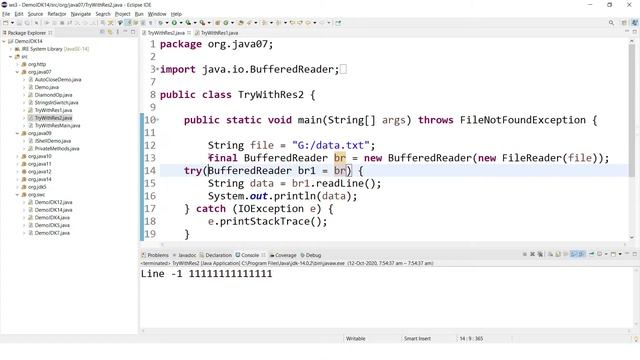The width and height of the screenshot is (640, 360).
Task: Close the TryWithRes2.java editor tab
Action: pyautogui.click(x=189, y=33)
